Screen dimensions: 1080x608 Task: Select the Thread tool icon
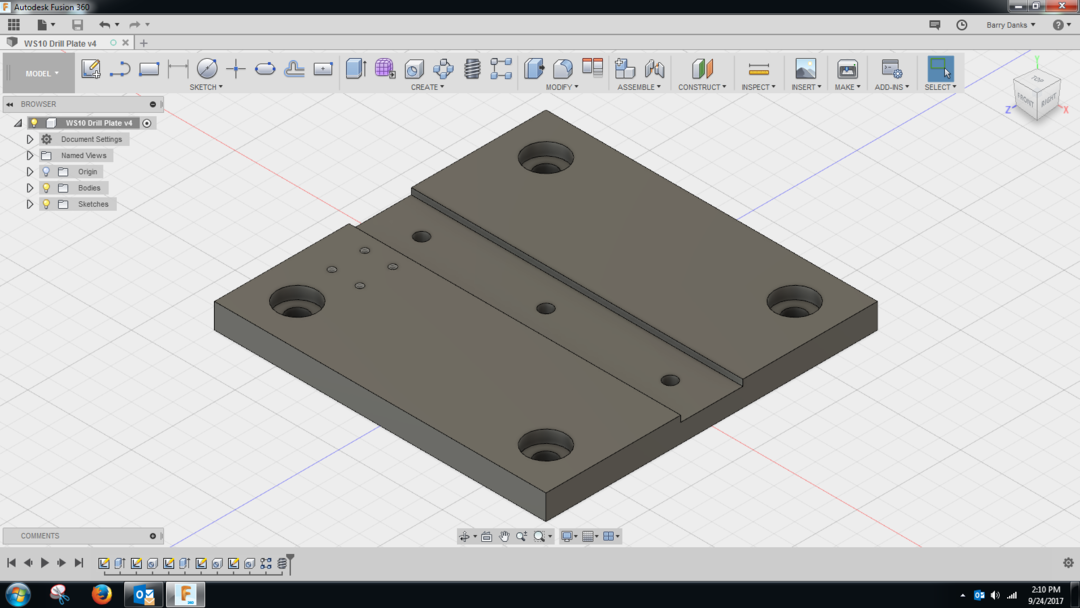pyautogui.click(x=472, y=68)
